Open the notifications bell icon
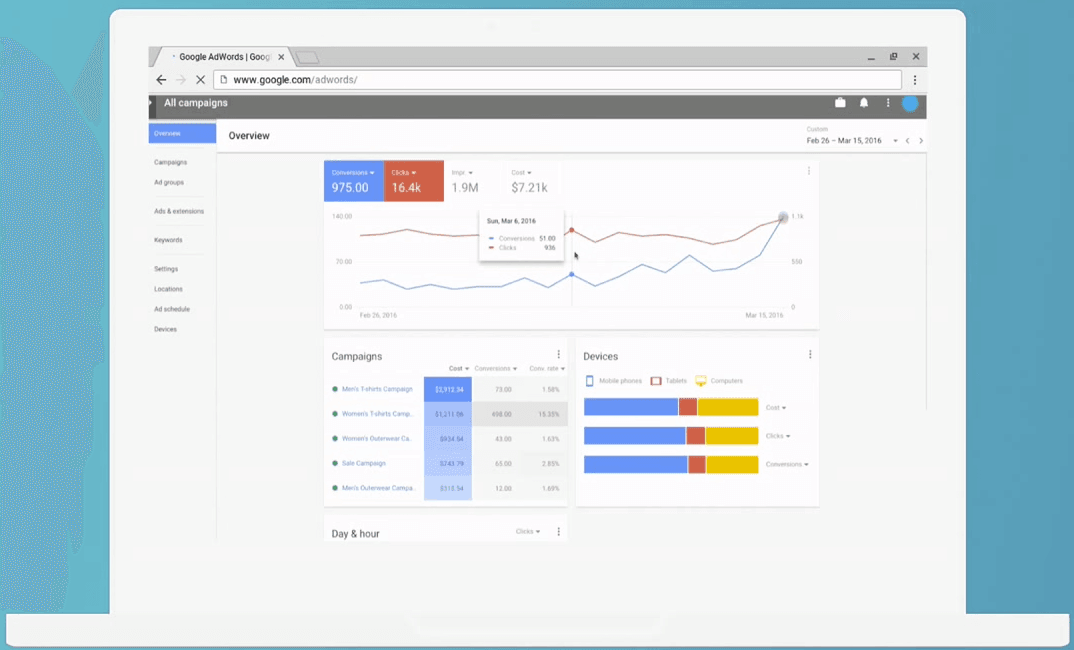The width and height of the screenshot is (1074, 650). 864,103
